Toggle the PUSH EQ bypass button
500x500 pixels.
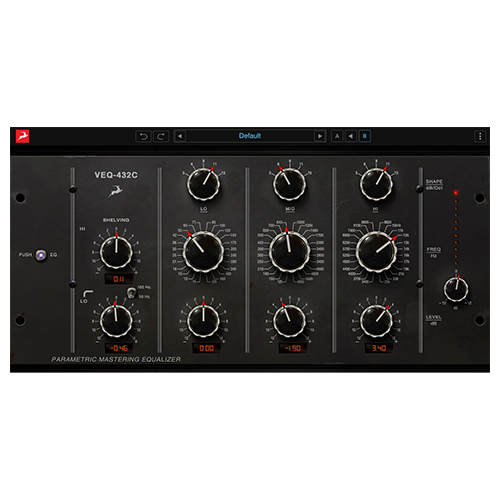click(x=41, y=255)
